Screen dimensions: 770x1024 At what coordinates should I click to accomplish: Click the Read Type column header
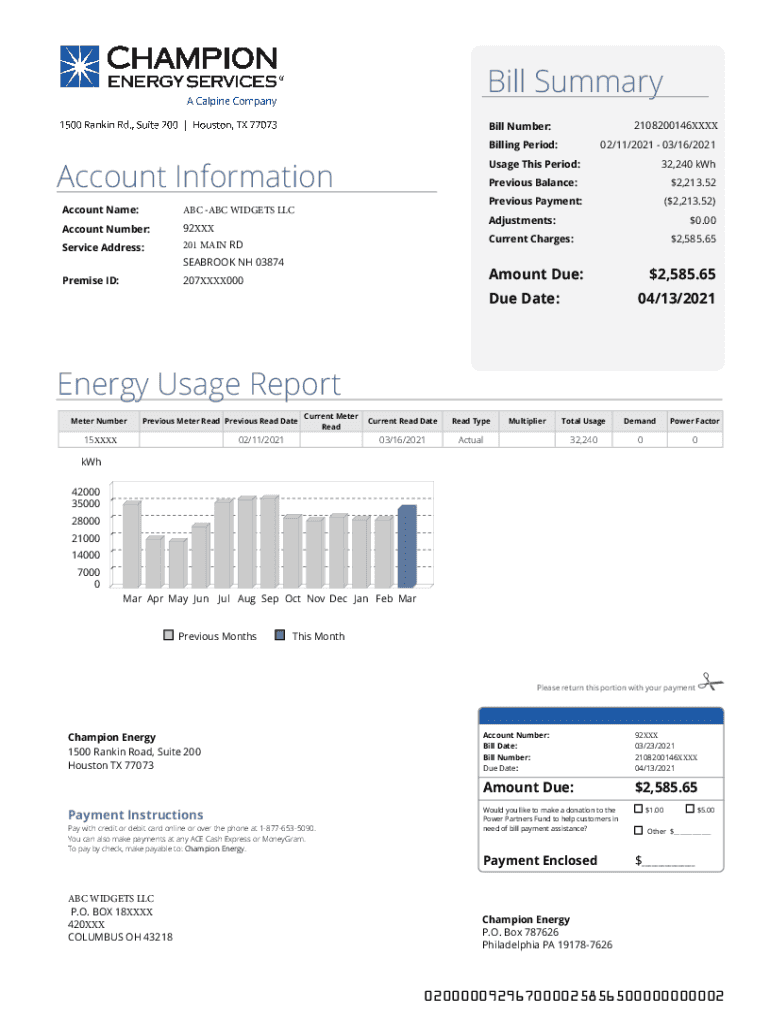pyautogui.click(x=471, y=421)
